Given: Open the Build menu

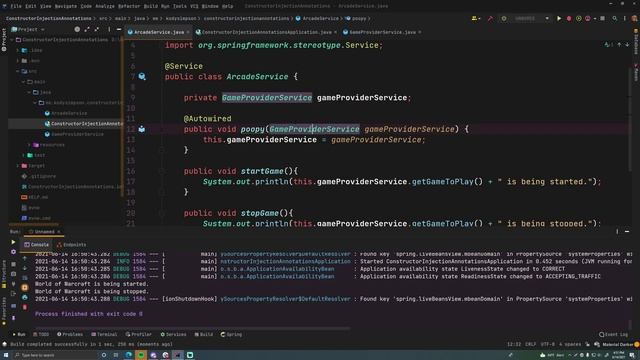Looking at the screenshot, I should tap(151, 6).
